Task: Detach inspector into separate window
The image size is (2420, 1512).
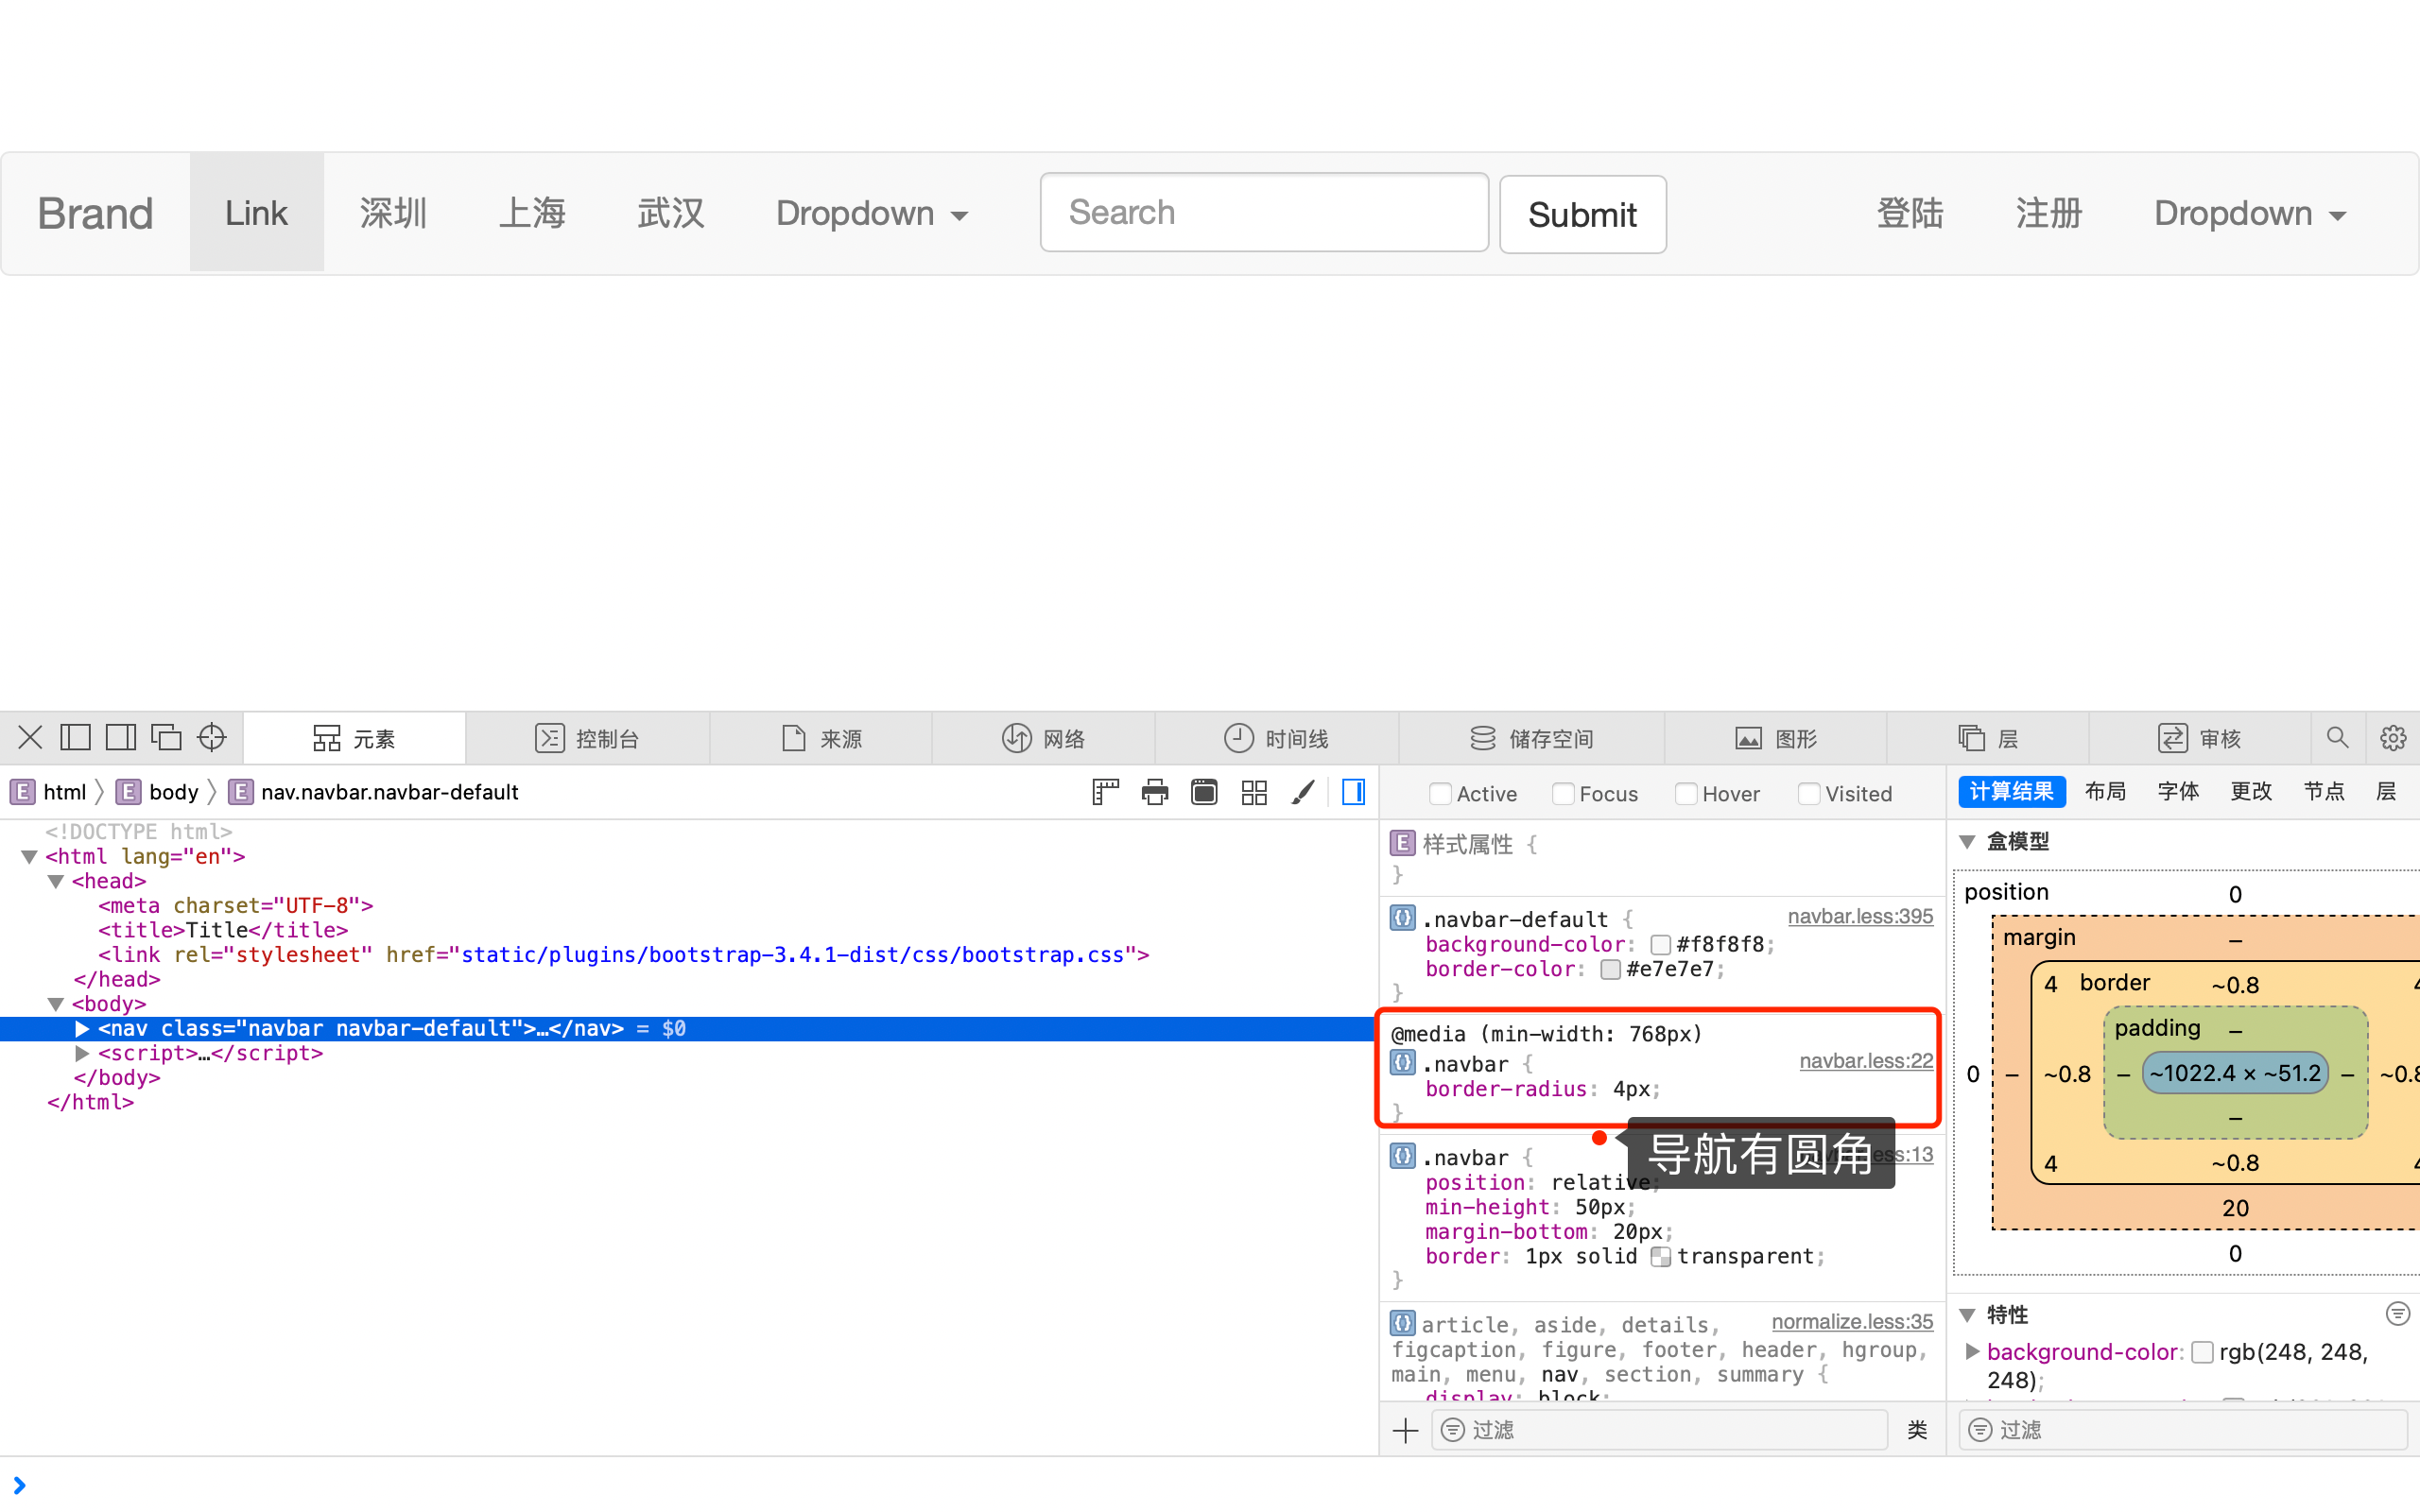Action: click(166, 738)
